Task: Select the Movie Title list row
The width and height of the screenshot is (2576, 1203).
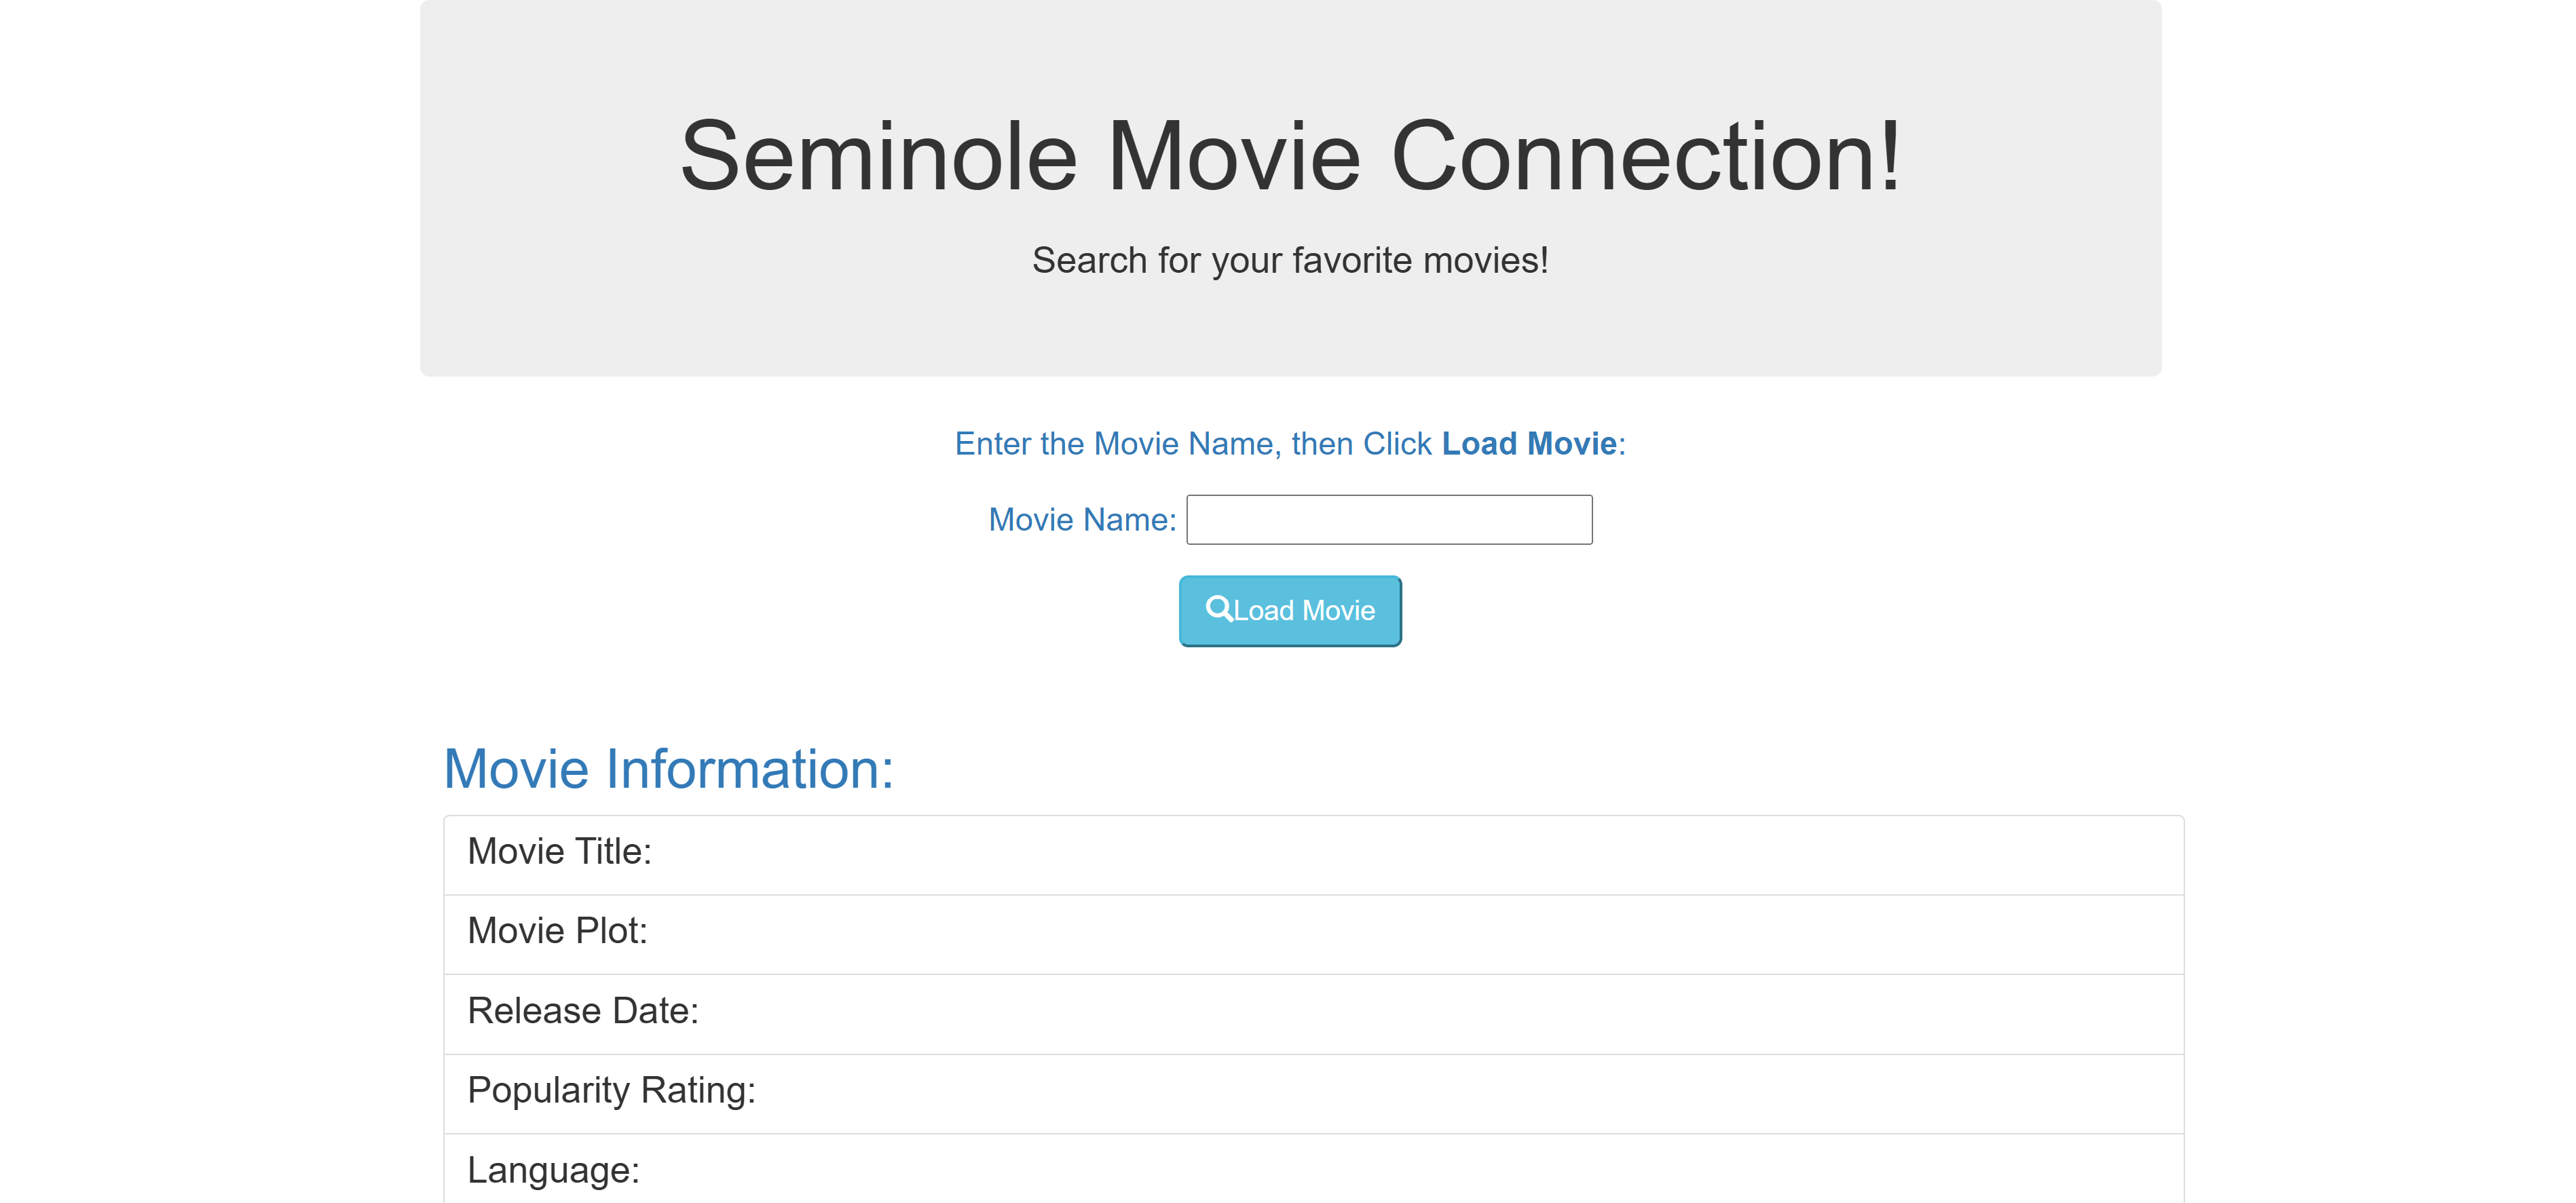Action: (x=1312, y=853)
